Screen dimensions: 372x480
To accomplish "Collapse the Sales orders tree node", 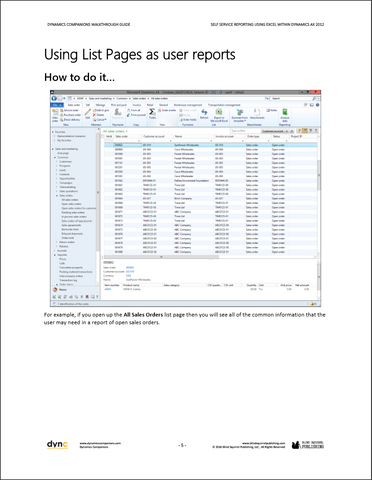I will [57, 196].
